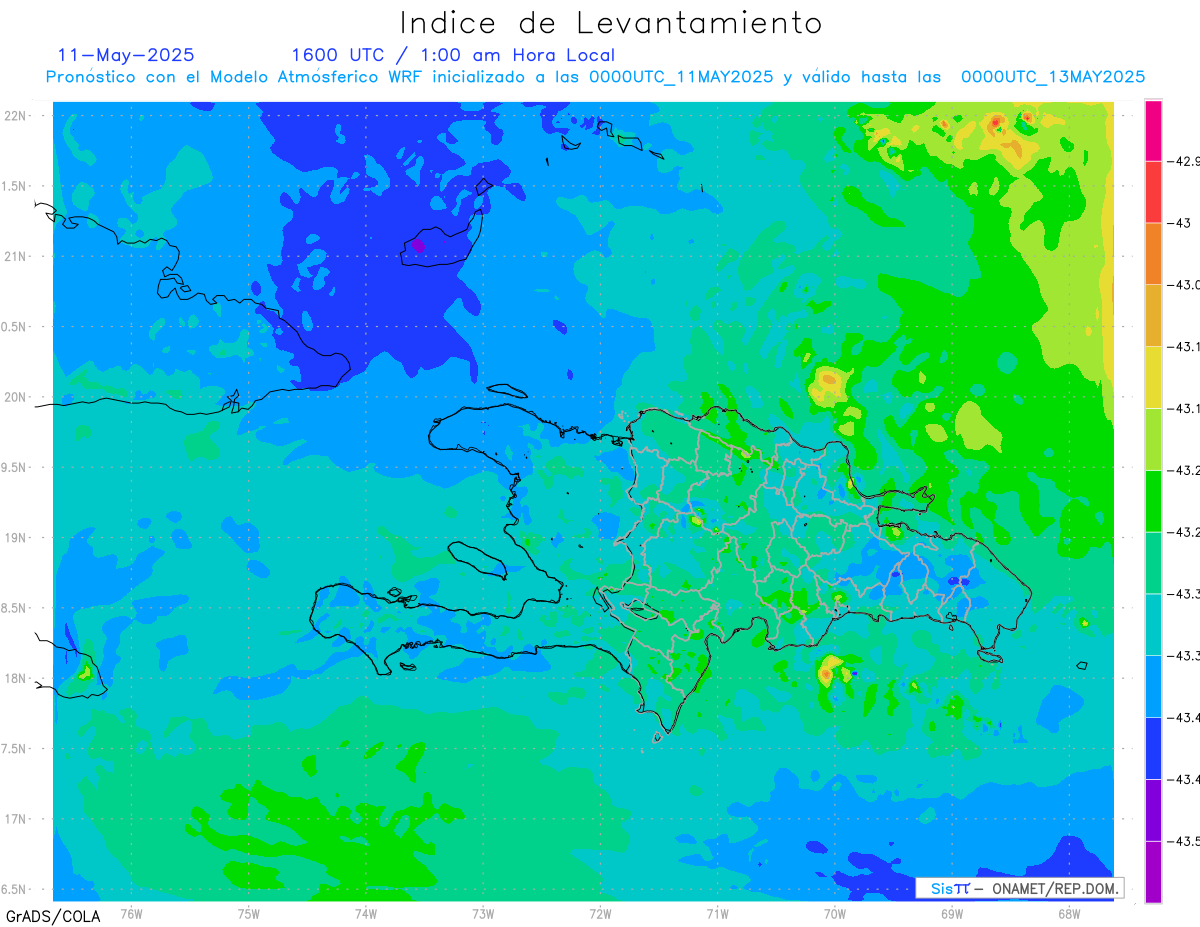Click the '19N' latitude label

pyautogui.click(x=16, y=538)
